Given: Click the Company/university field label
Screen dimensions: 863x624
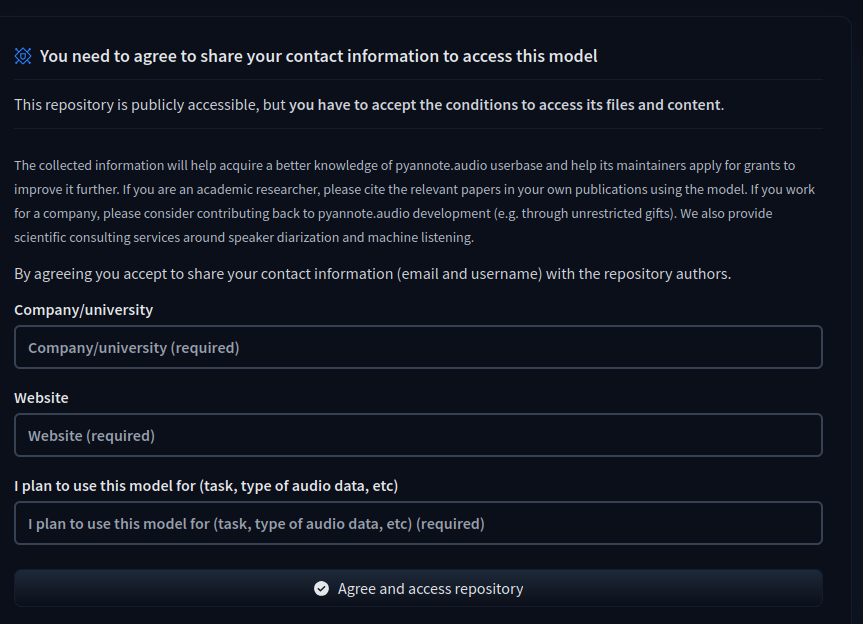Looking at the screenshot, I should (84, 310).
